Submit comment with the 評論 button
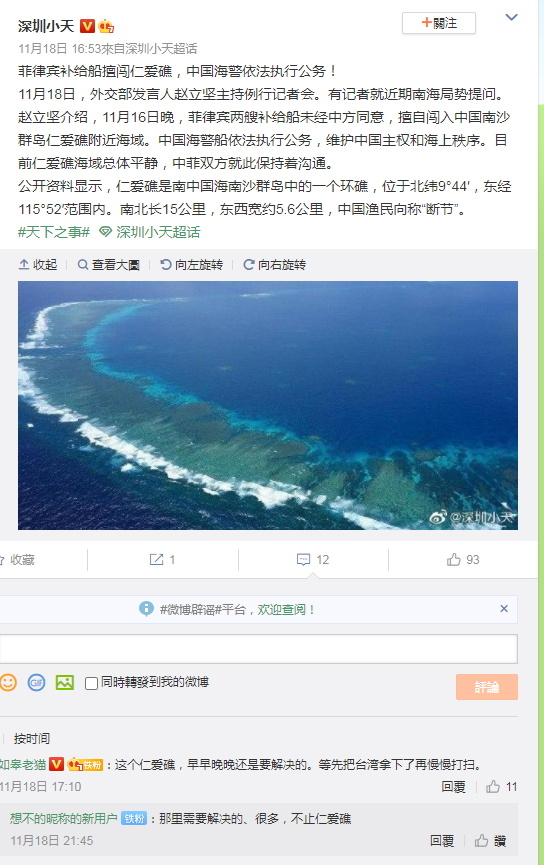The height and width of the screenshot is (865, 544). pyautogui.click(x=487, y=687)
